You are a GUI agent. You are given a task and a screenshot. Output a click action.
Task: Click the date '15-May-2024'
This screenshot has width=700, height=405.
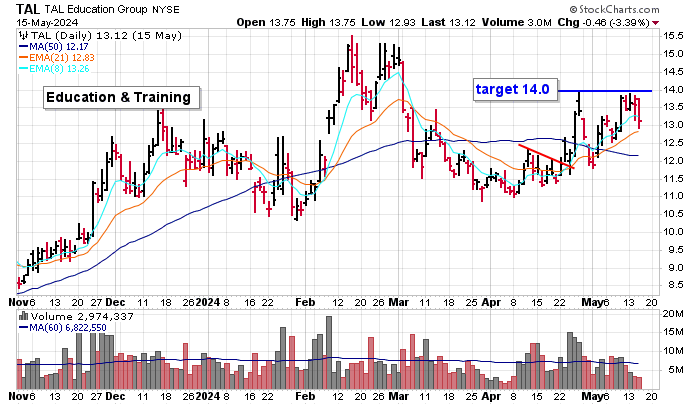[x=47, y=22]
